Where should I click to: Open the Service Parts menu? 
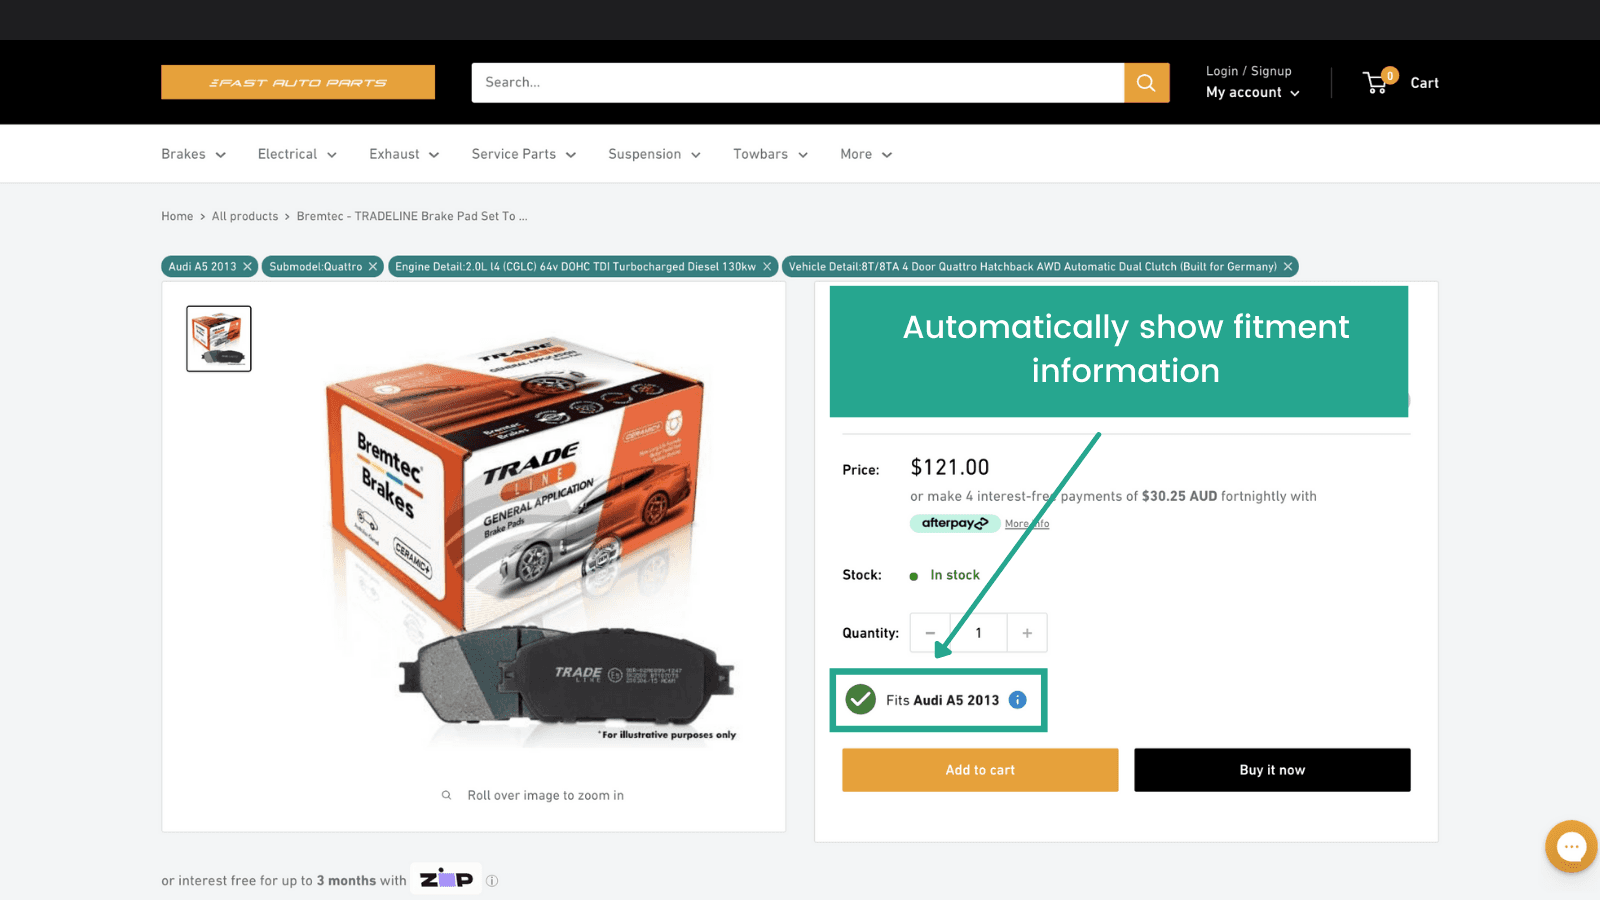(x=524, y=154)
